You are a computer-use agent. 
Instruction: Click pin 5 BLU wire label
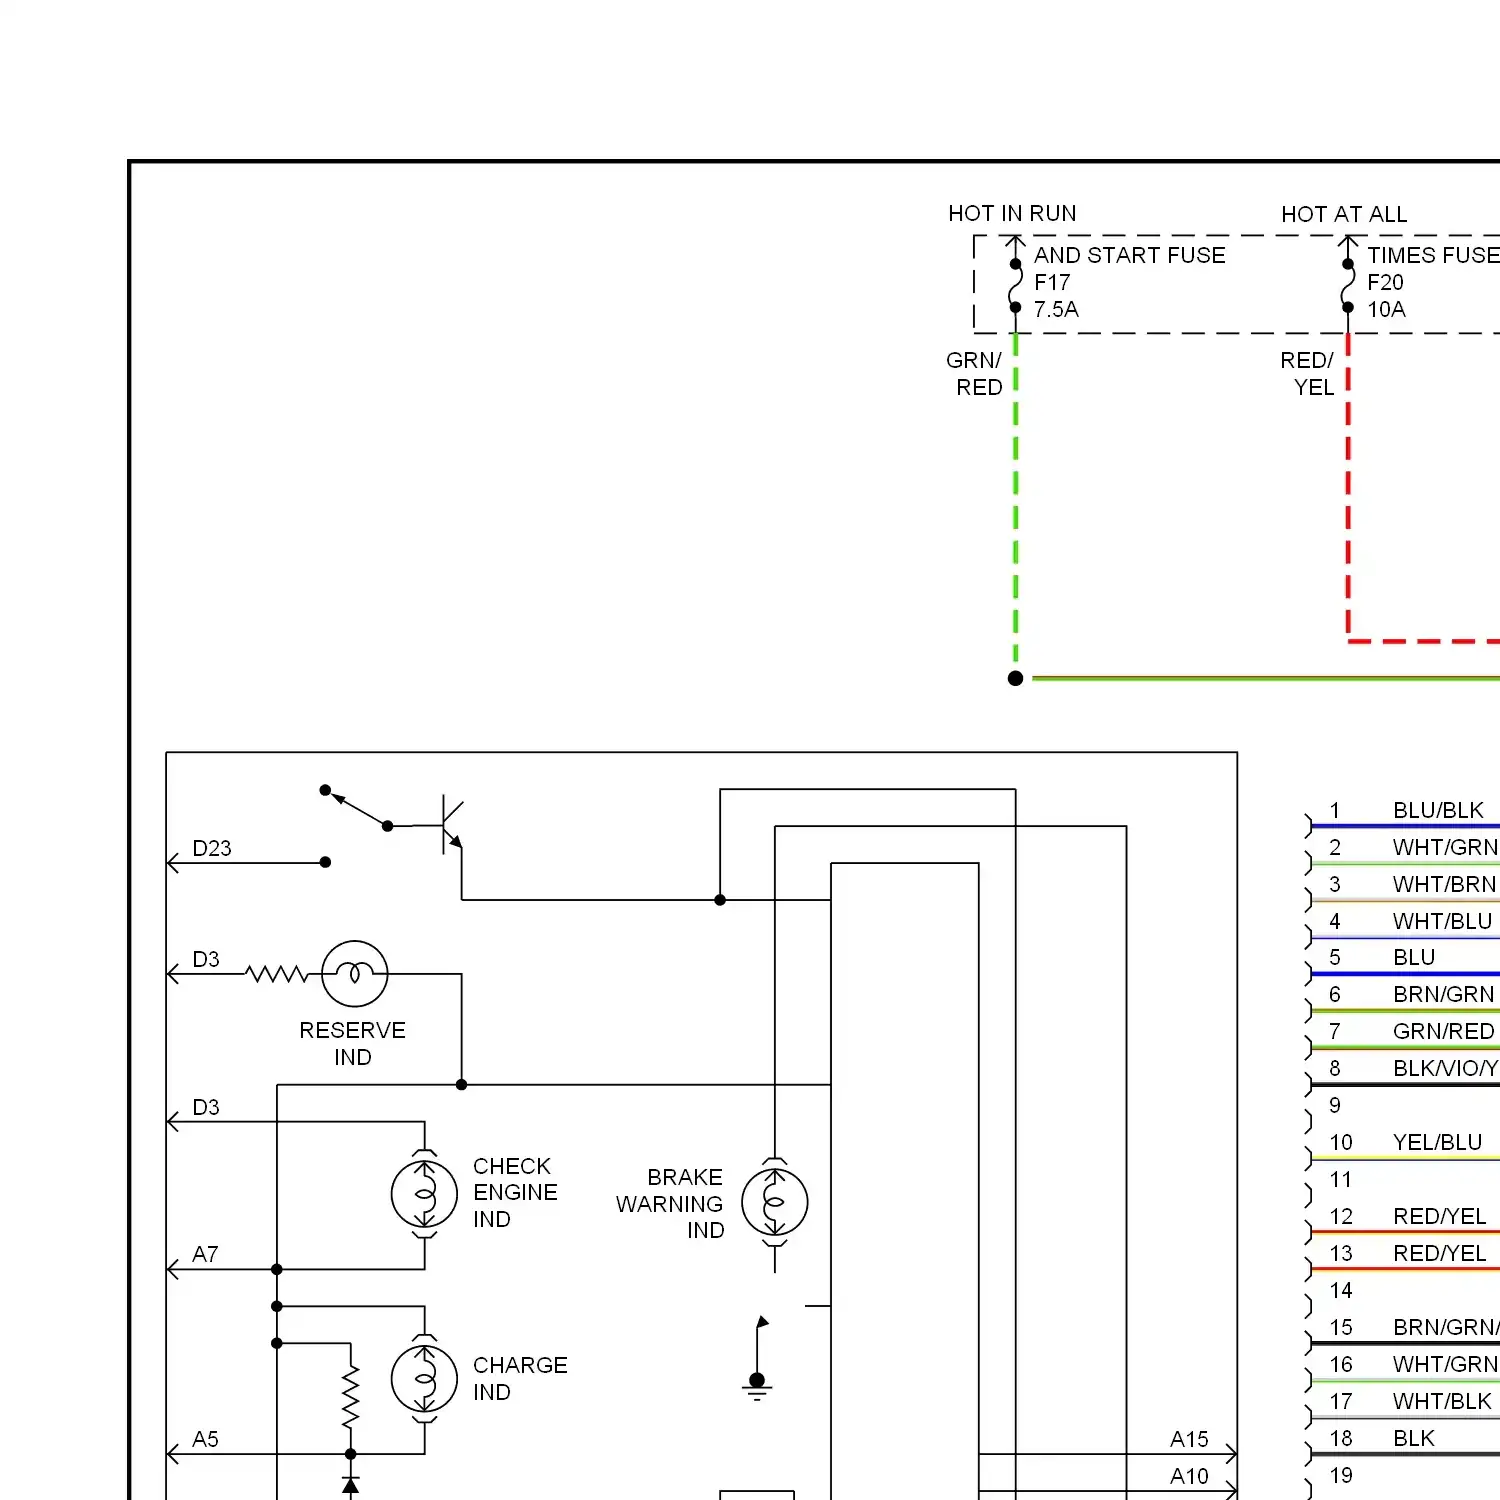(x=1414, y=957)
